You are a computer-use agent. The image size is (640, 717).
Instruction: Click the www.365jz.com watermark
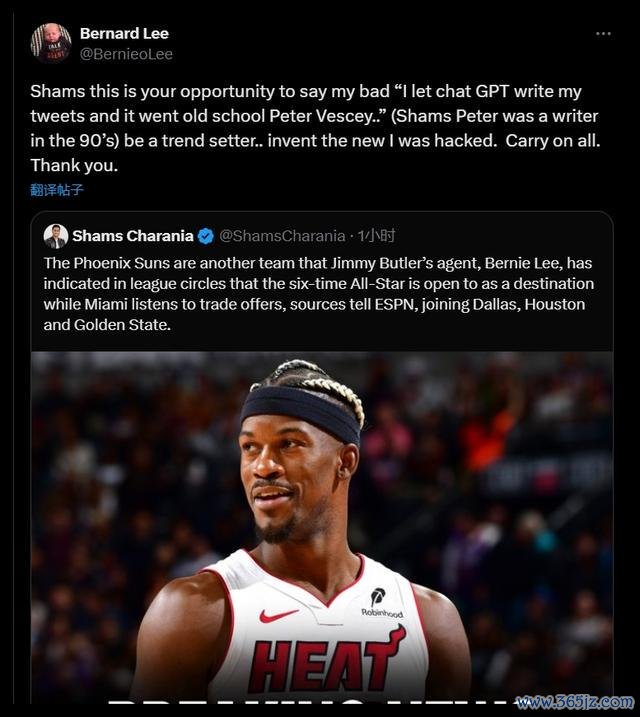(575, 701)
